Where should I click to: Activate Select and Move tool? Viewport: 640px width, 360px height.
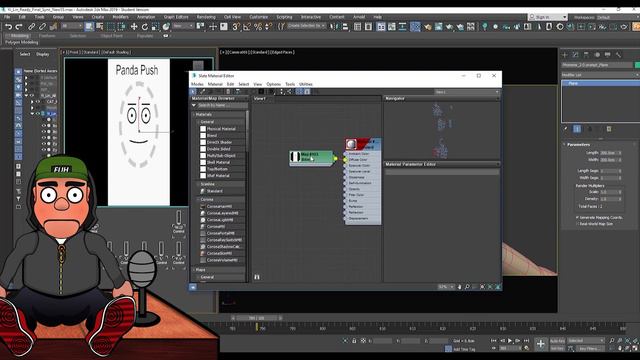coord(134,27)
